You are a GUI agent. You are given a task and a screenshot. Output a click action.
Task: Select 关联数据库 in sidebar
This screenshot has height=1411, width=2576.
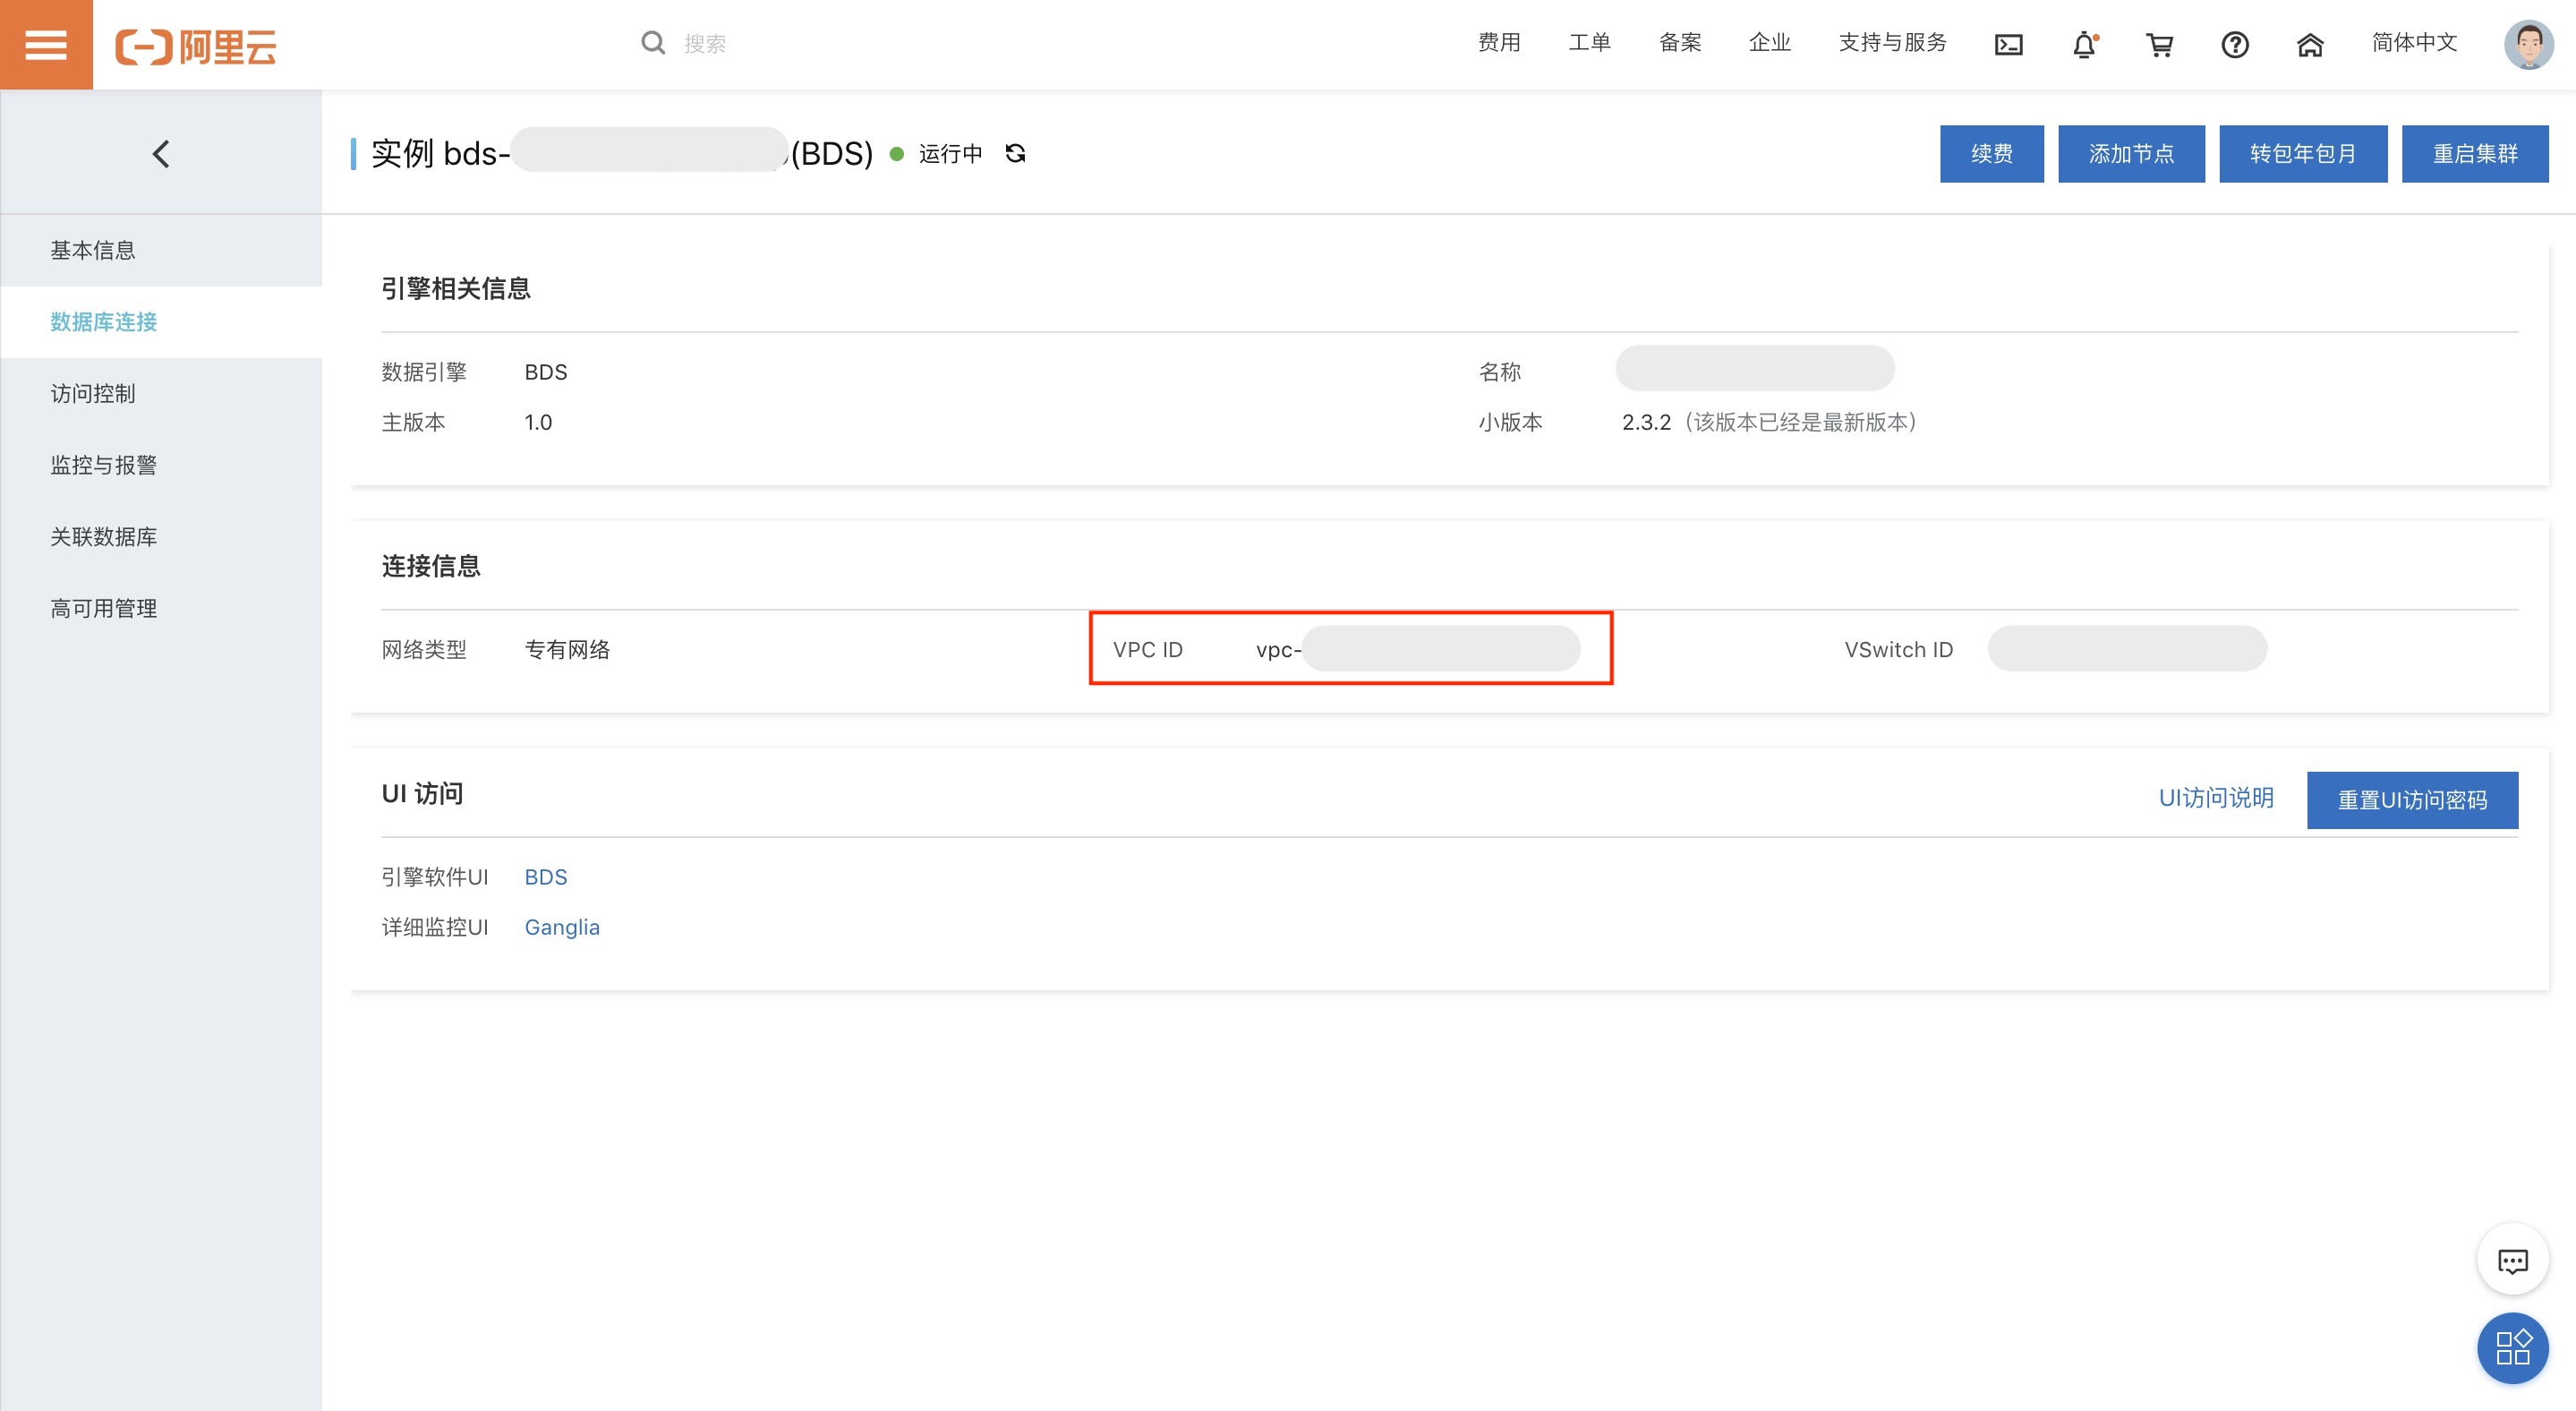(x=161, y=537)
